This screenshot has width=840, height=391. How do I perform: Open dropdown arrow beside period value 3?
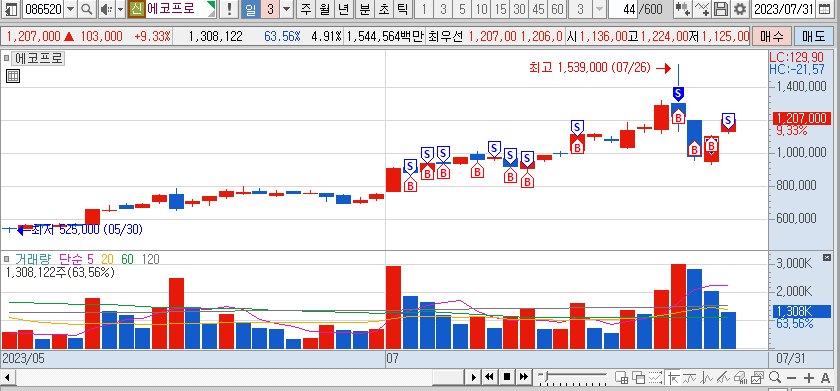(x=287, y=9)
